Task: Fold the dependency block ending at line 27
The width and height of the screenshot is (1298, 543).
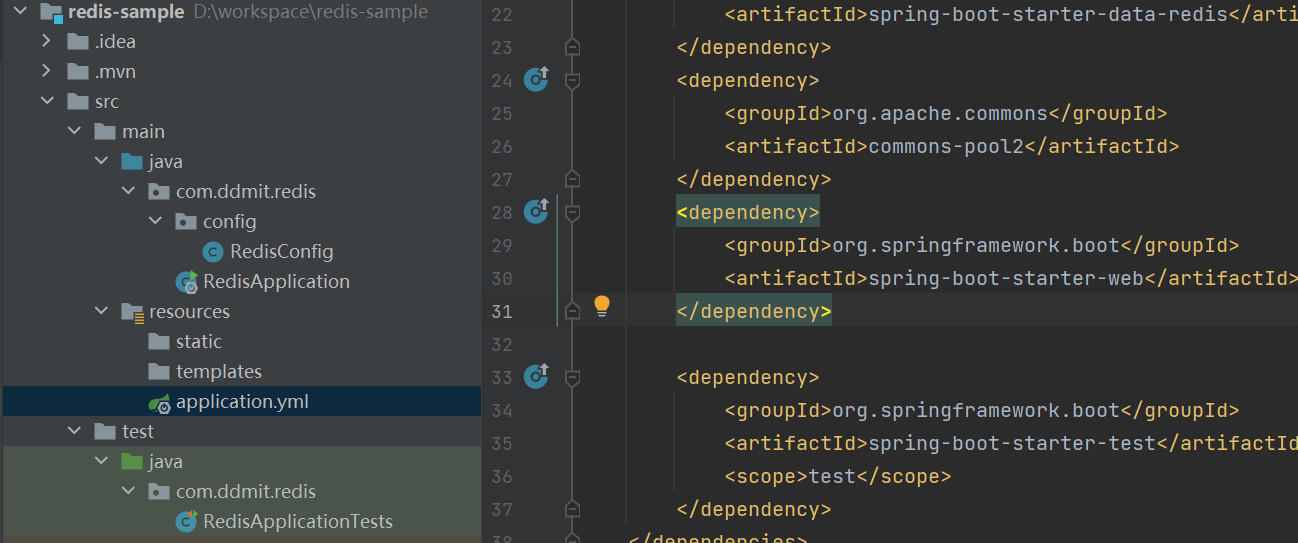Action: [572, 179]
